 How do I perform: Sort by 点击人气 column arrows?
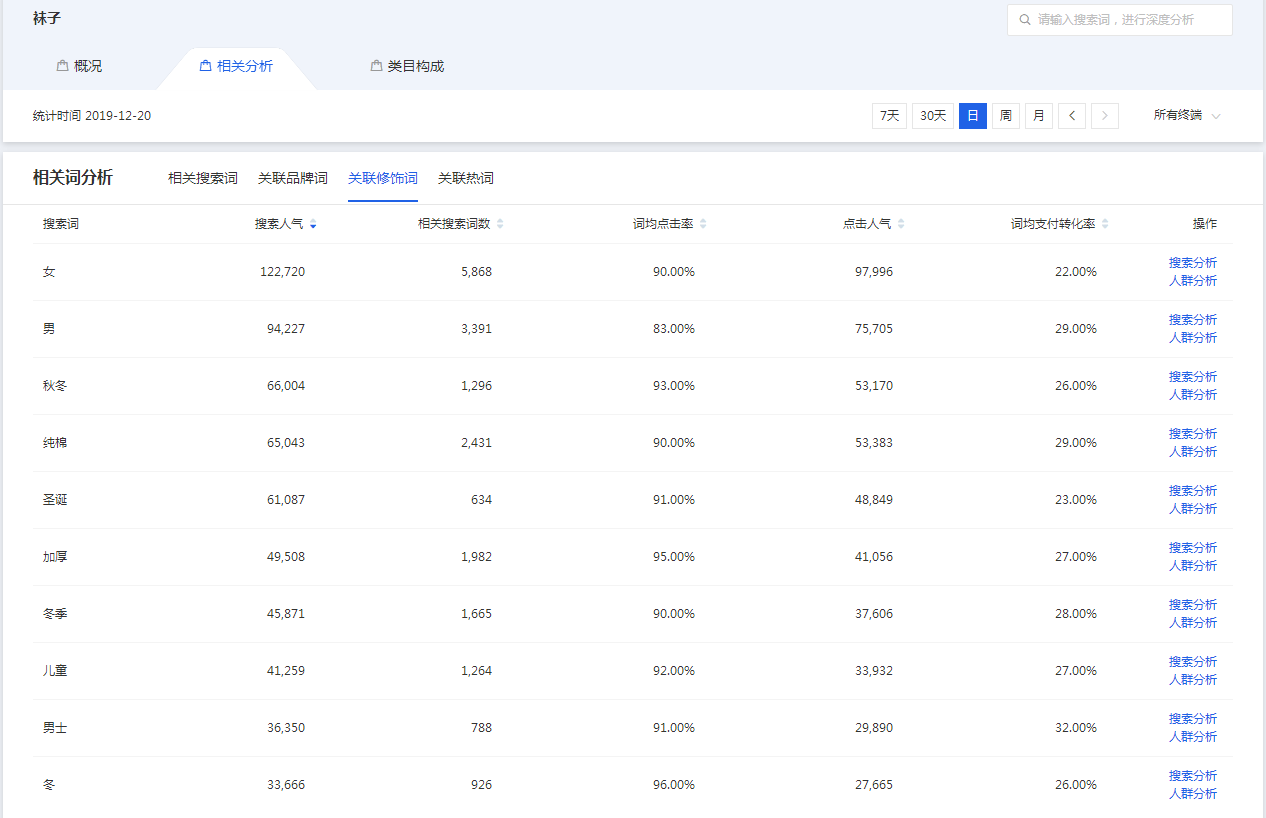[x=901, y=225]
